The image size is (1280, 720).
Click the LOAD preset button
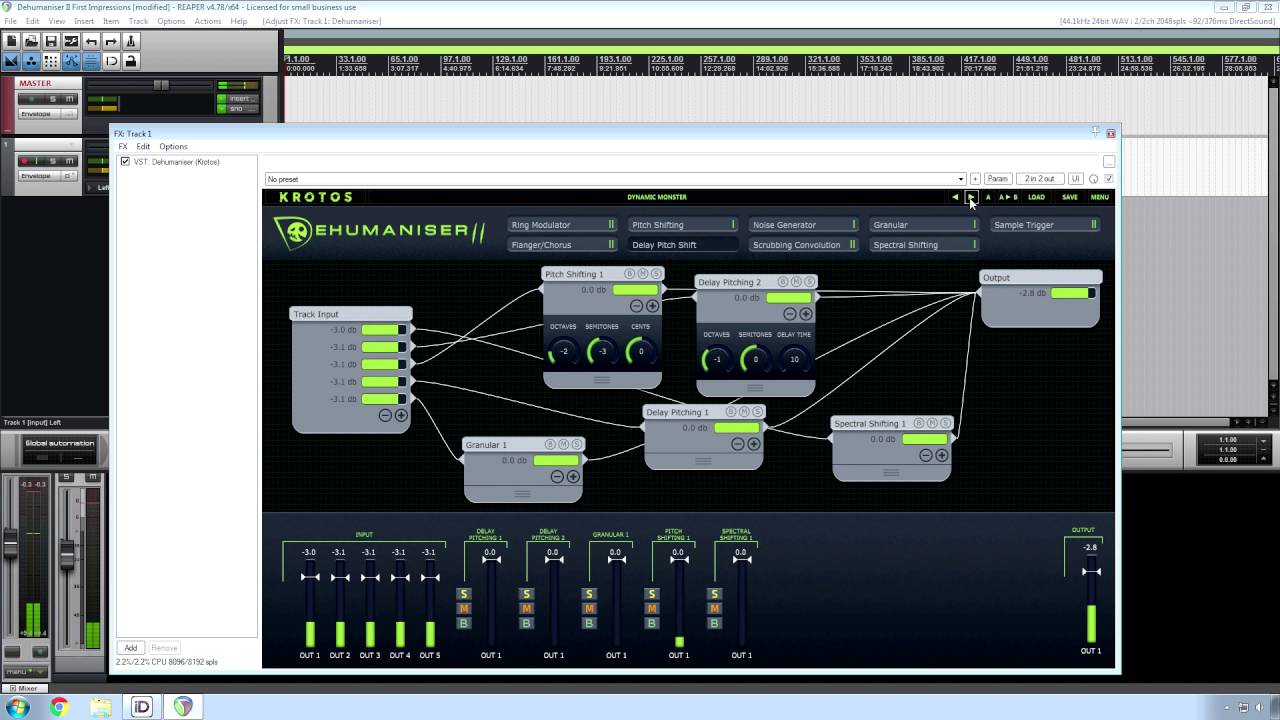1036,197
